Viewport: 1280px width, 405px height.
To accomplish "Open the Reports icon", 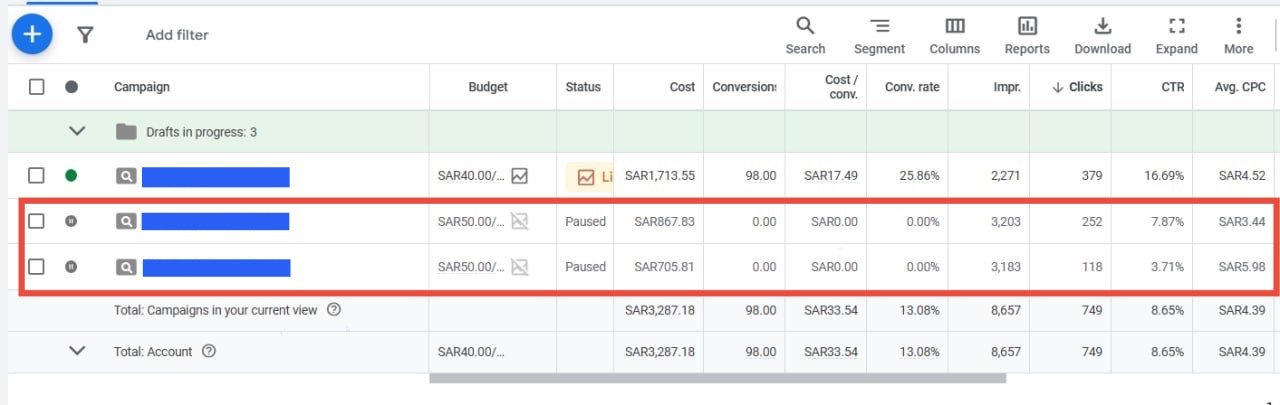I will pyautogui.click(x=1027, y=36).
